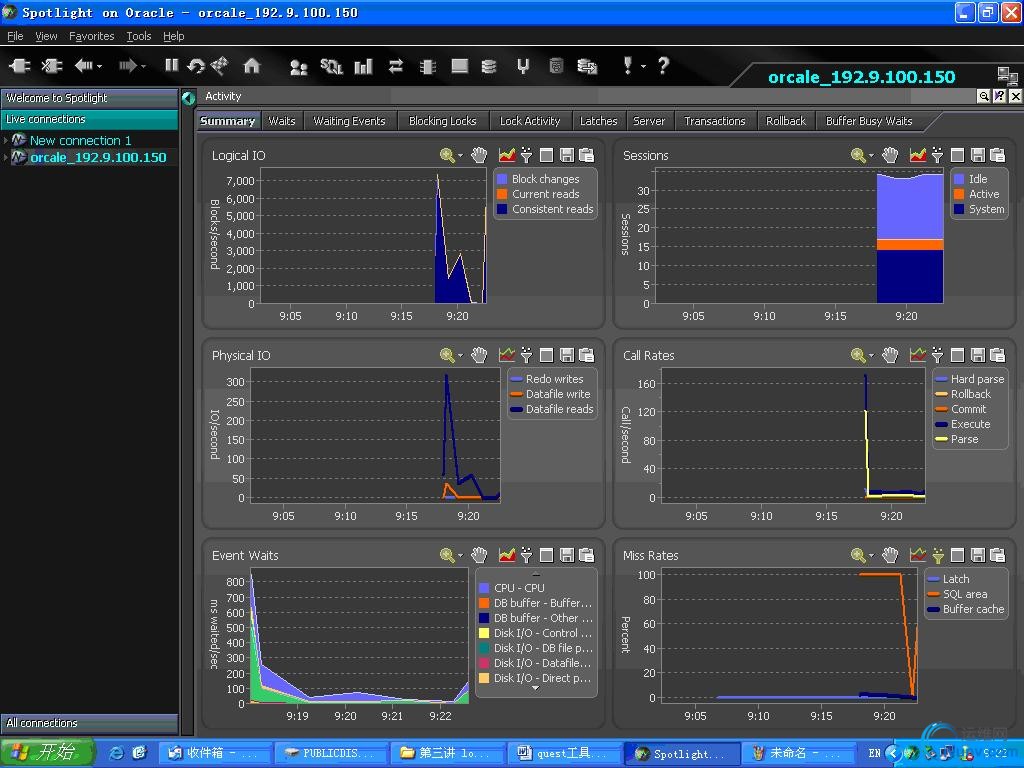Save the Sessions chart via disk icon
The width and height of the screenshot is (1024, 768).
tap(978, 155)
